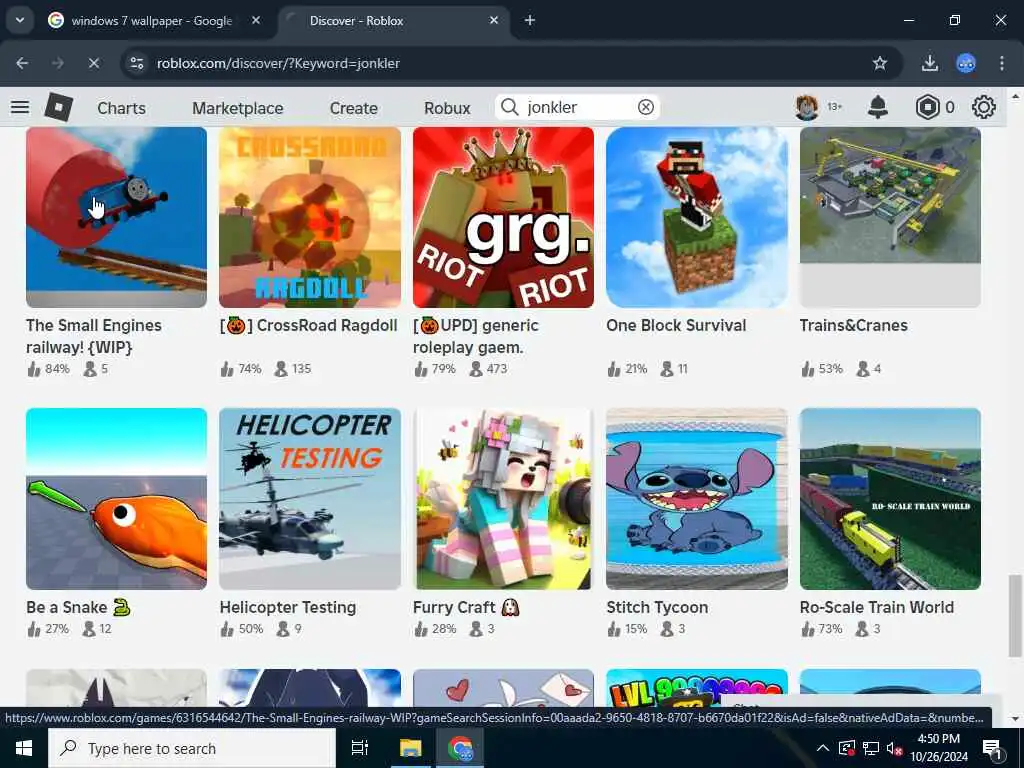Open Roblox notifications bell

tap(878, 107)
